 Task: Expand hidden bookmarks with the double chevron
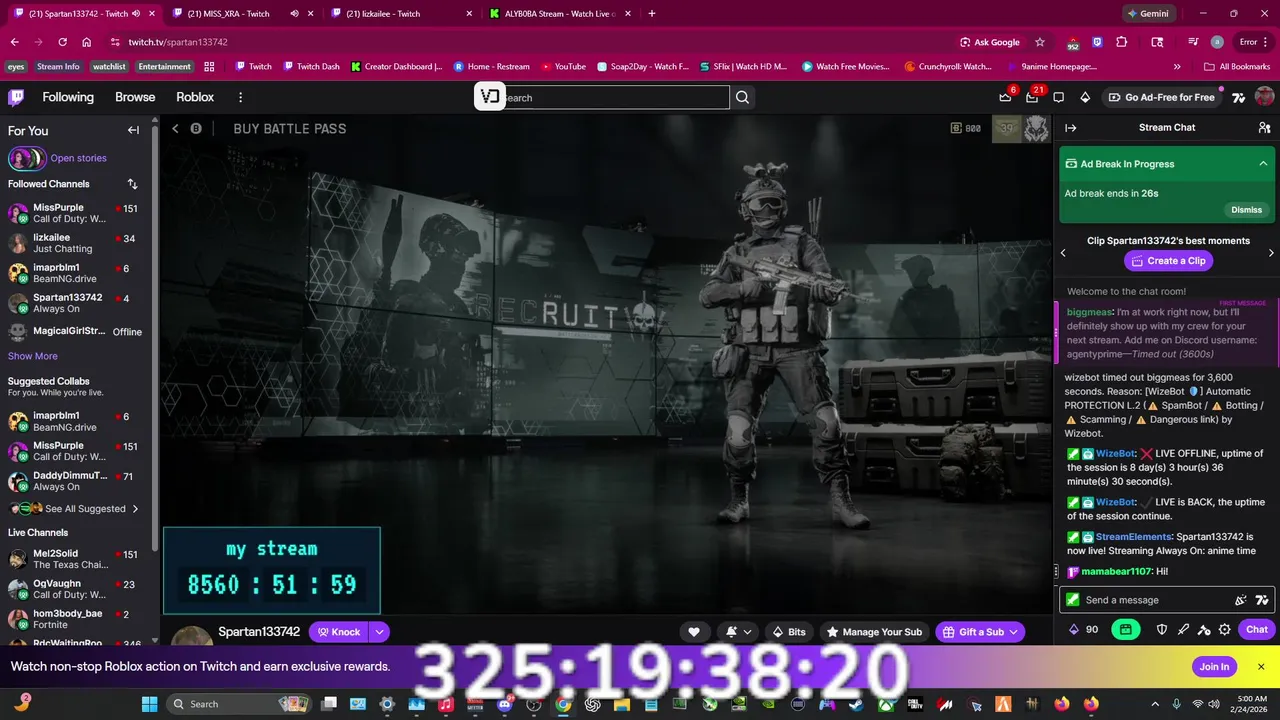[x=1177, y=66]
